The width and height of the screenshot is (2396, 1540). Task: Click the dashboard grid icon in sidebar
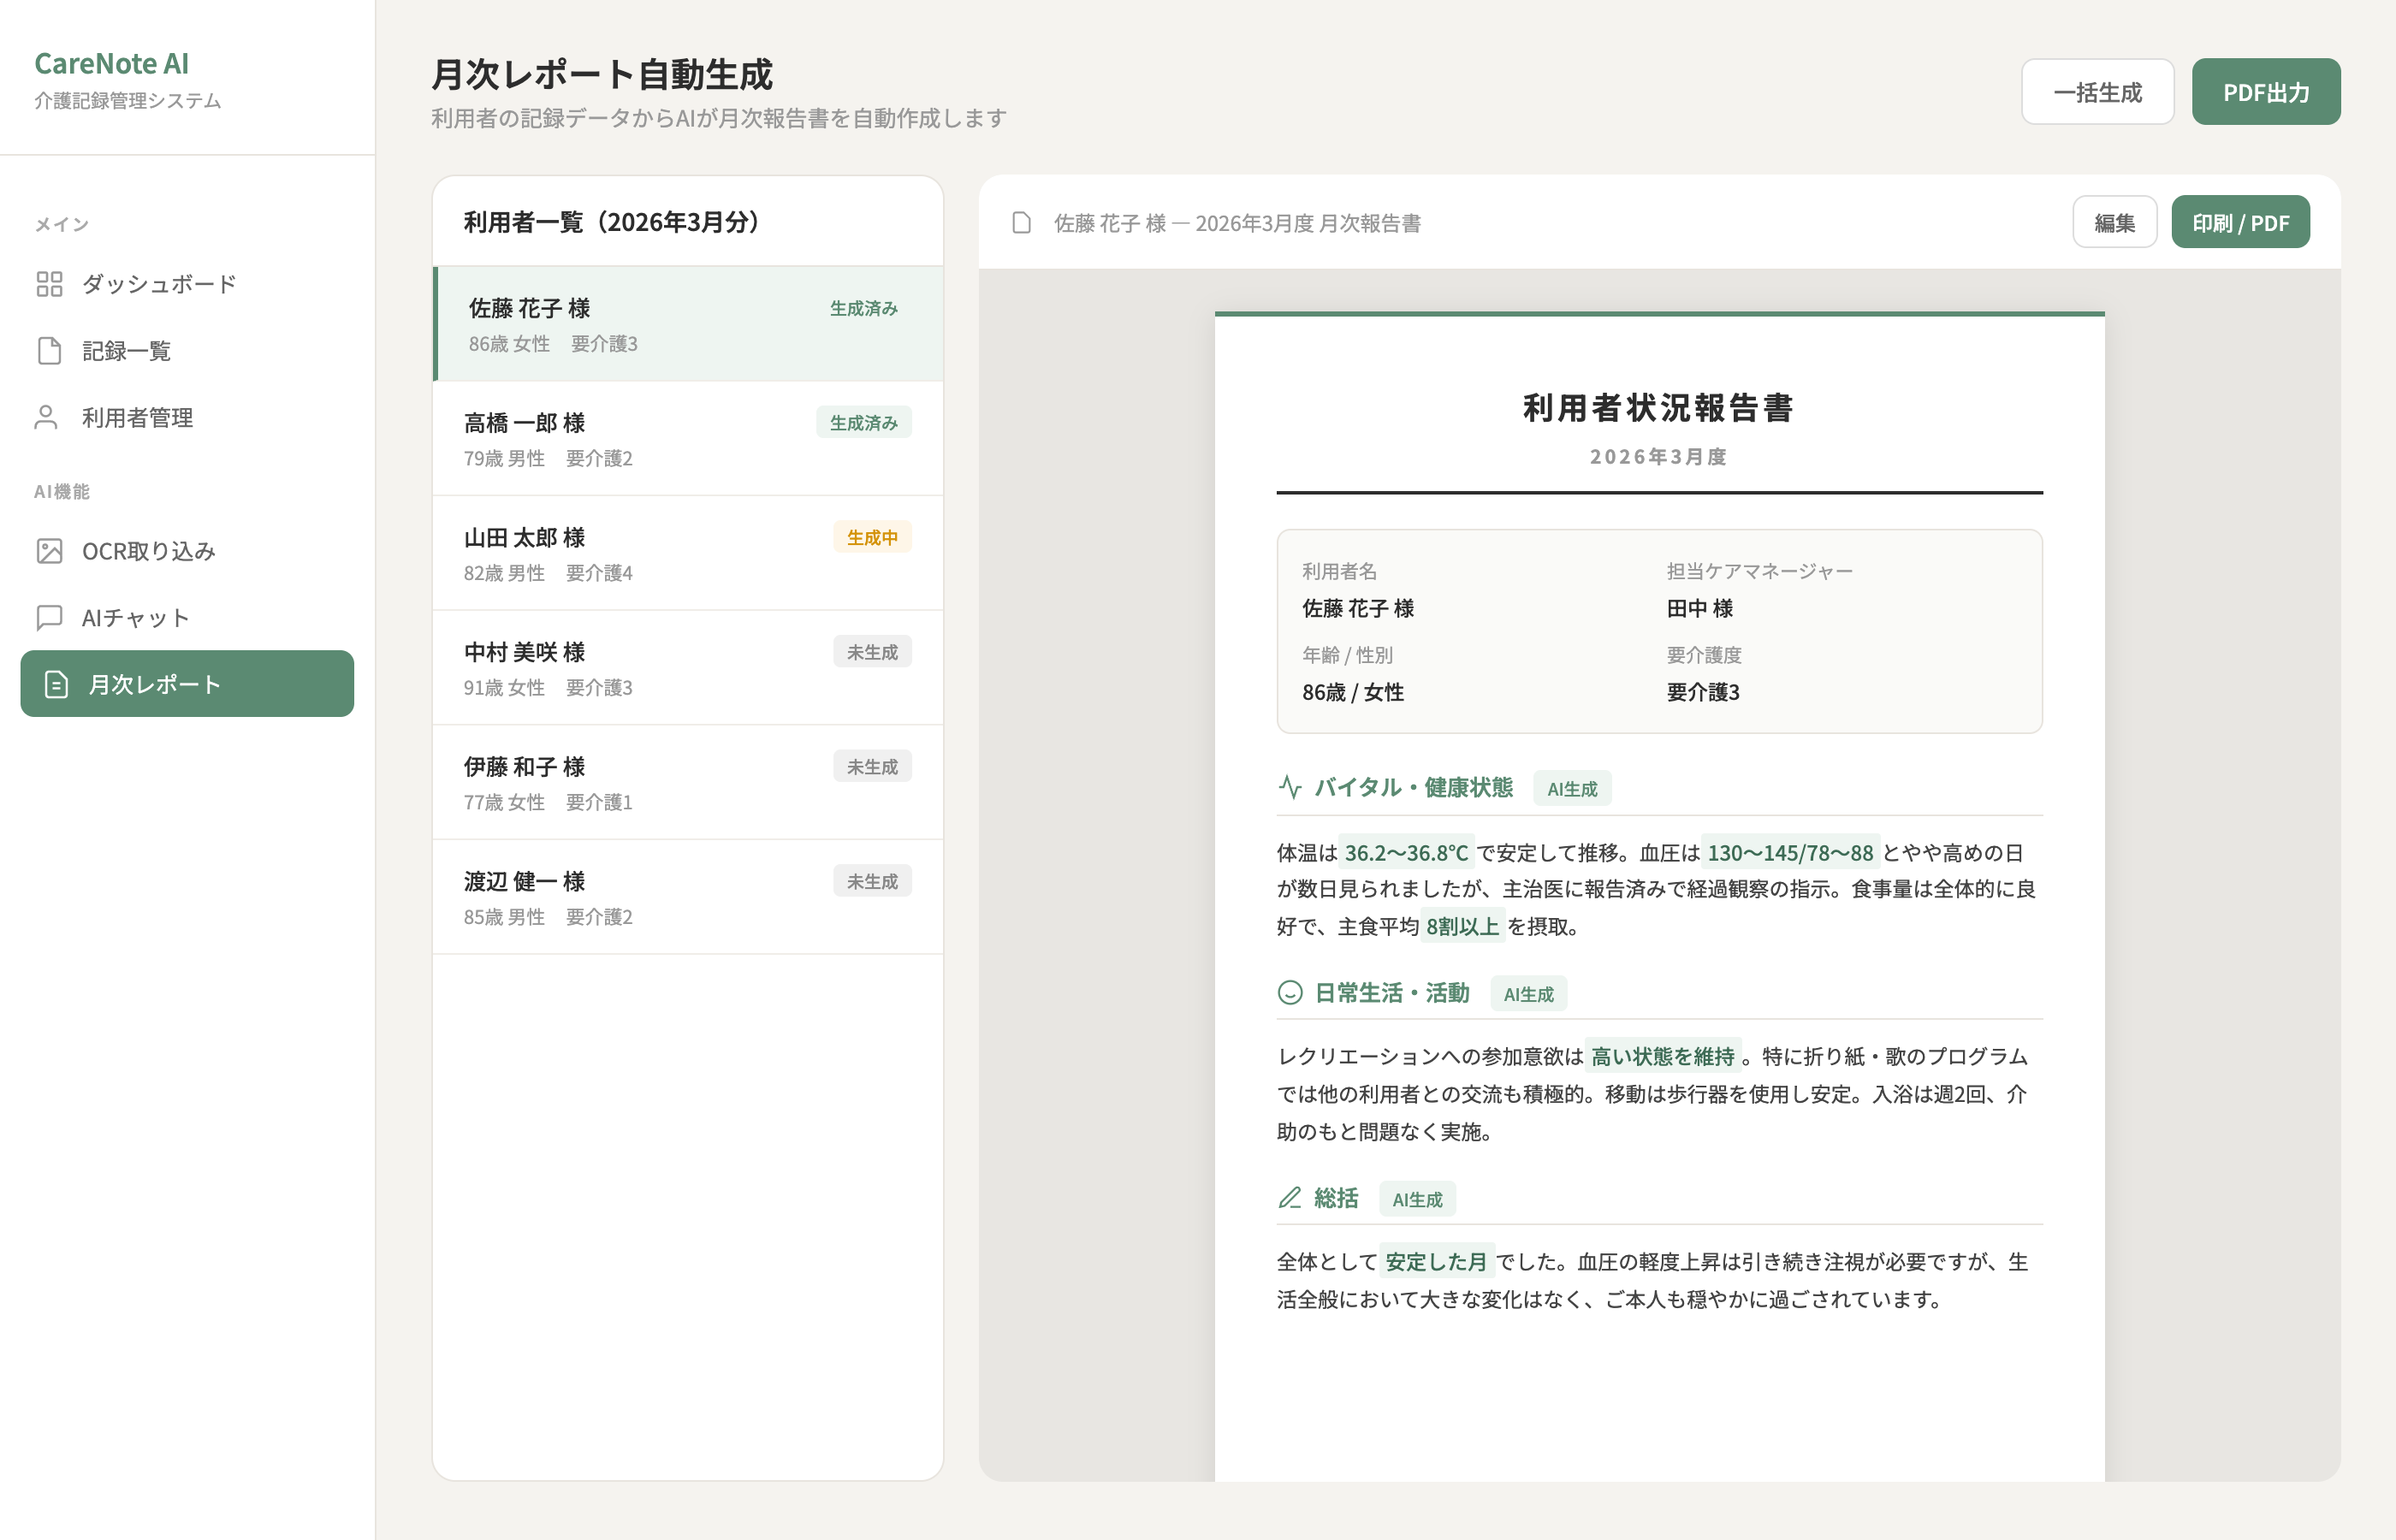click(49, 284)
